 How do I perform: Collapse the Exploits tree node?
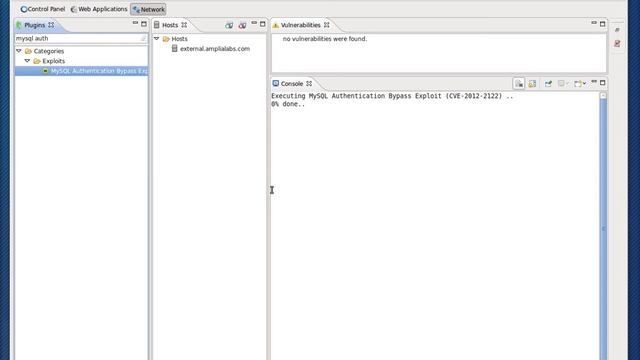click(27, 61)
